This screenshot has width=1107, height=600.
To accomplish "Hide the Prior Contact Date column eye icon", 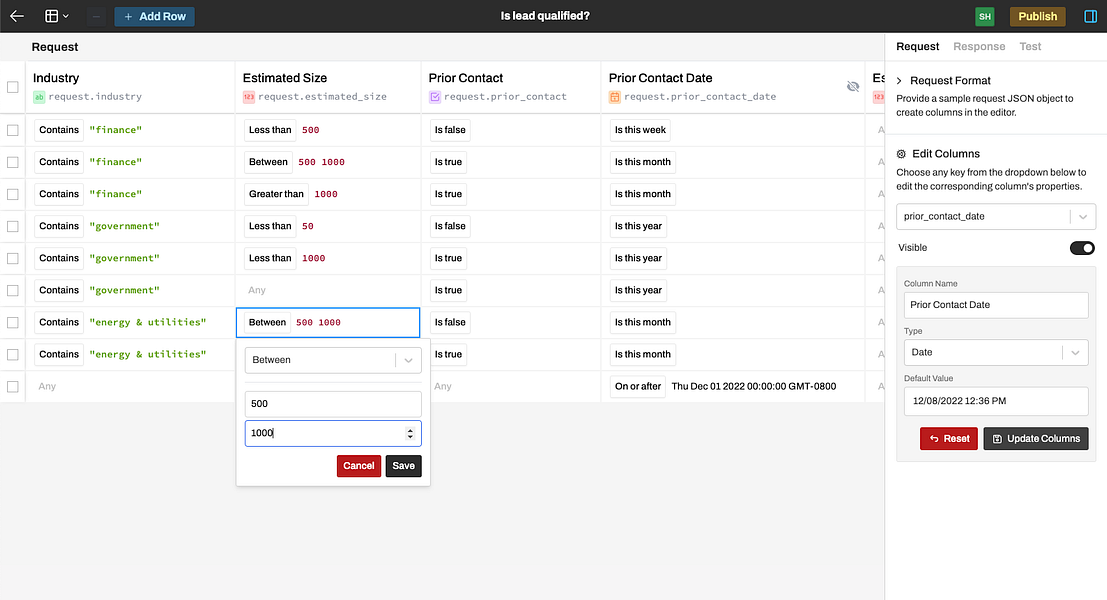I will click(853, 86).
